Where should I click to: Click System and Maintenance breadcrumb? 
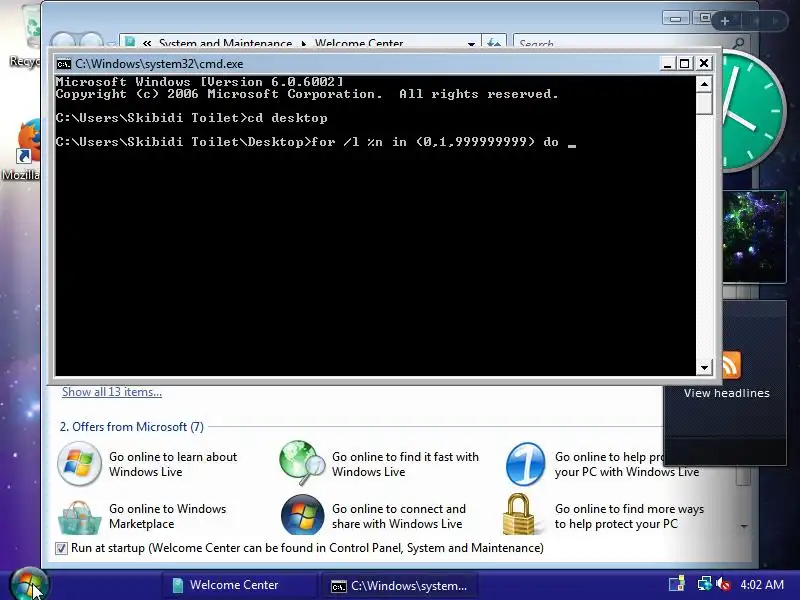pyautogui.click(x=225, y=43)
